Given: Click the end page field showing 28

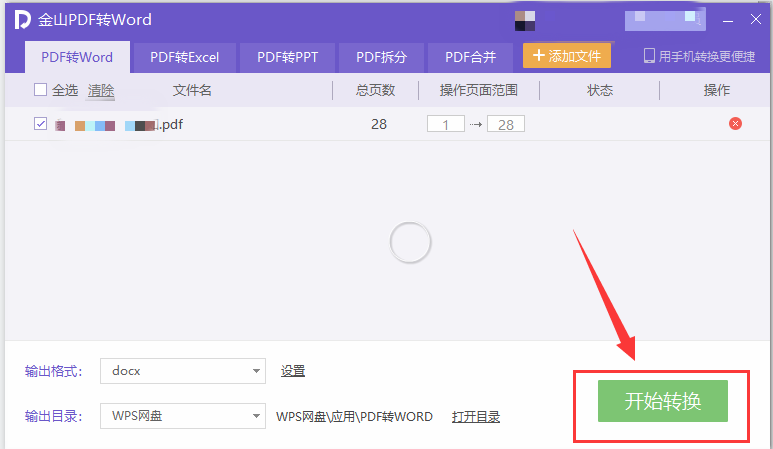Looking at the screenshot, I should tap(506, 124).
